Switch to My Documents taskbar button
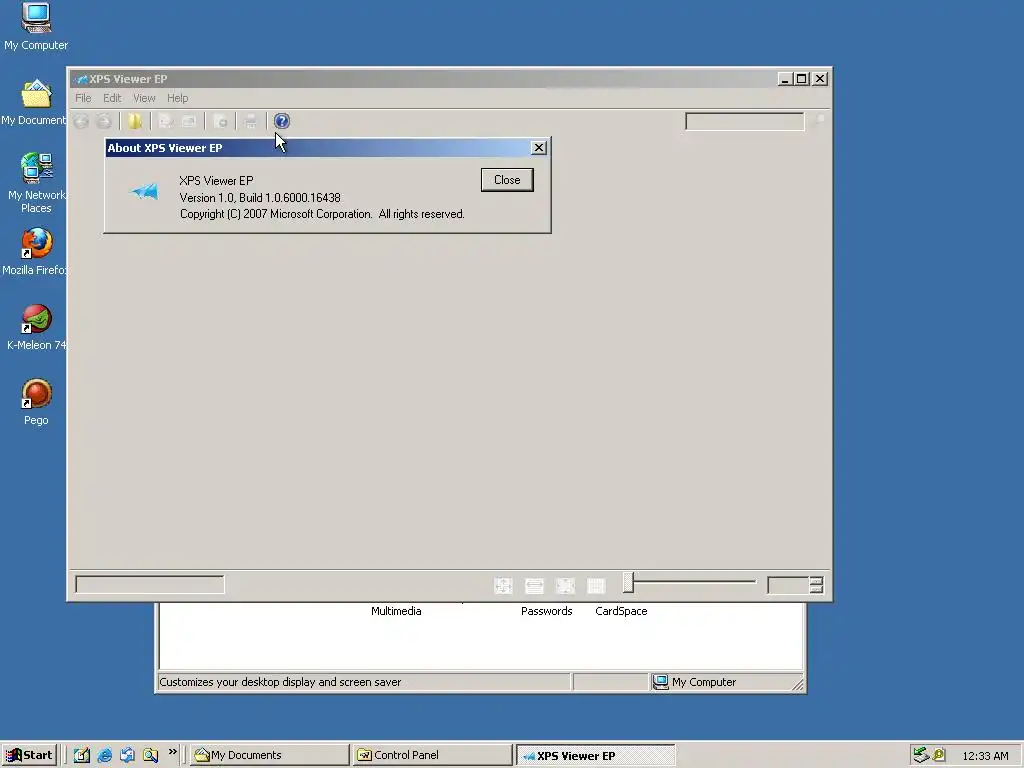This screenshot has width=1024, height=768. [x=270, y=755]
